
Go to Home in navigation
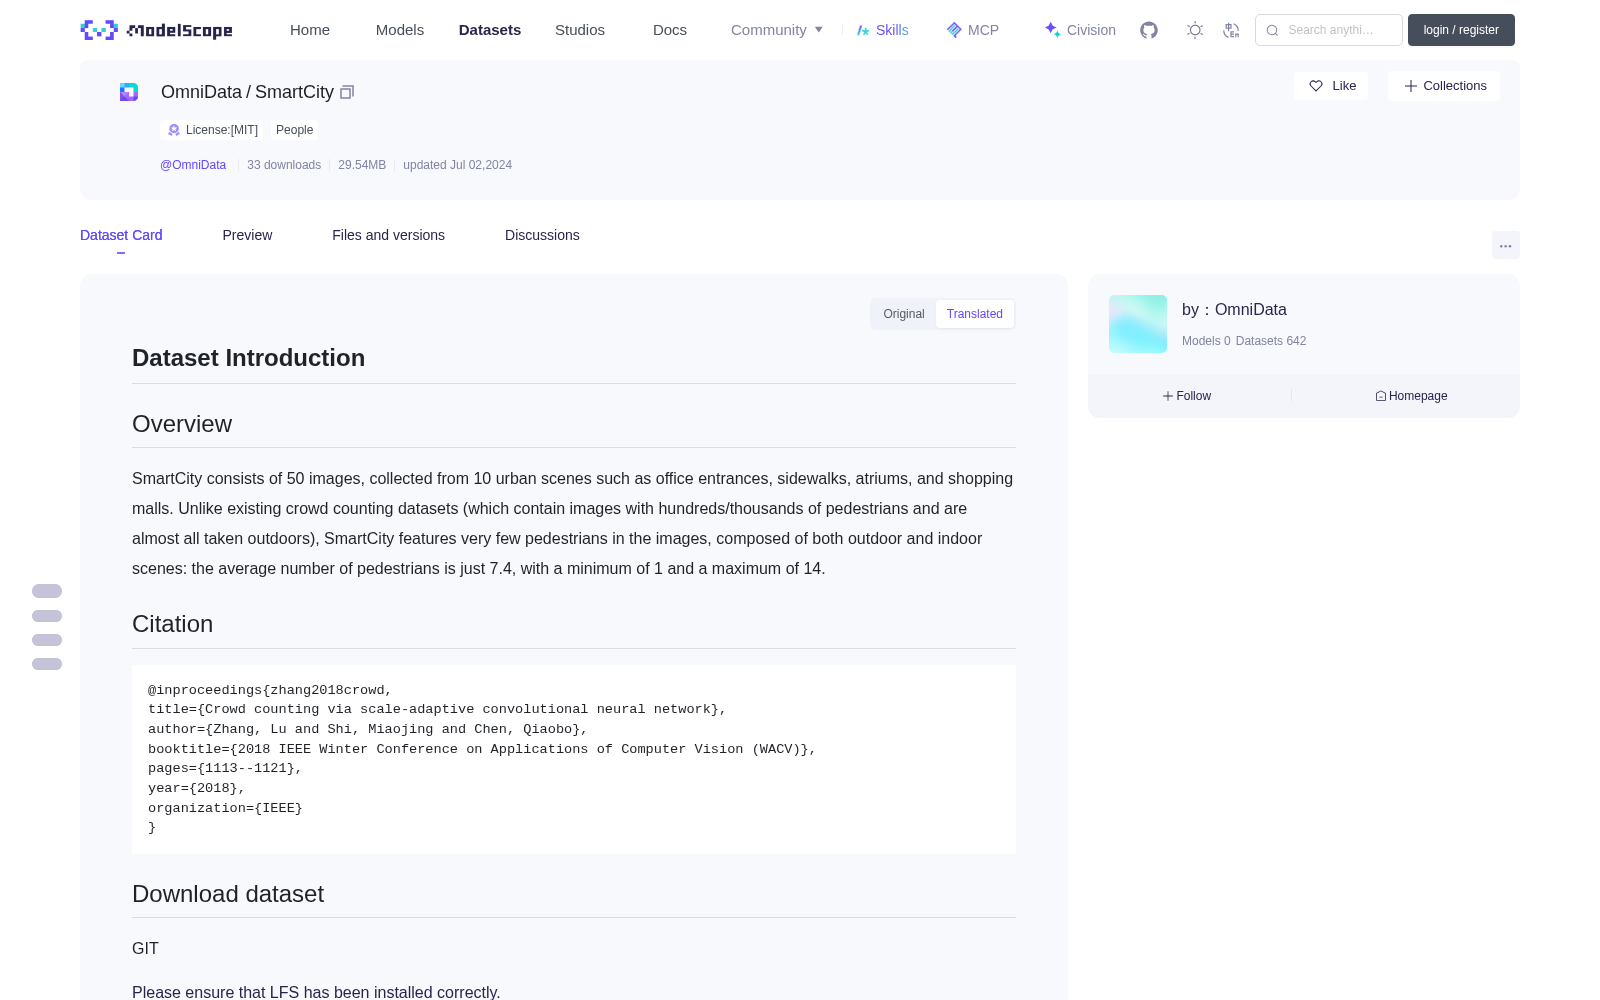tap(310, 30)
